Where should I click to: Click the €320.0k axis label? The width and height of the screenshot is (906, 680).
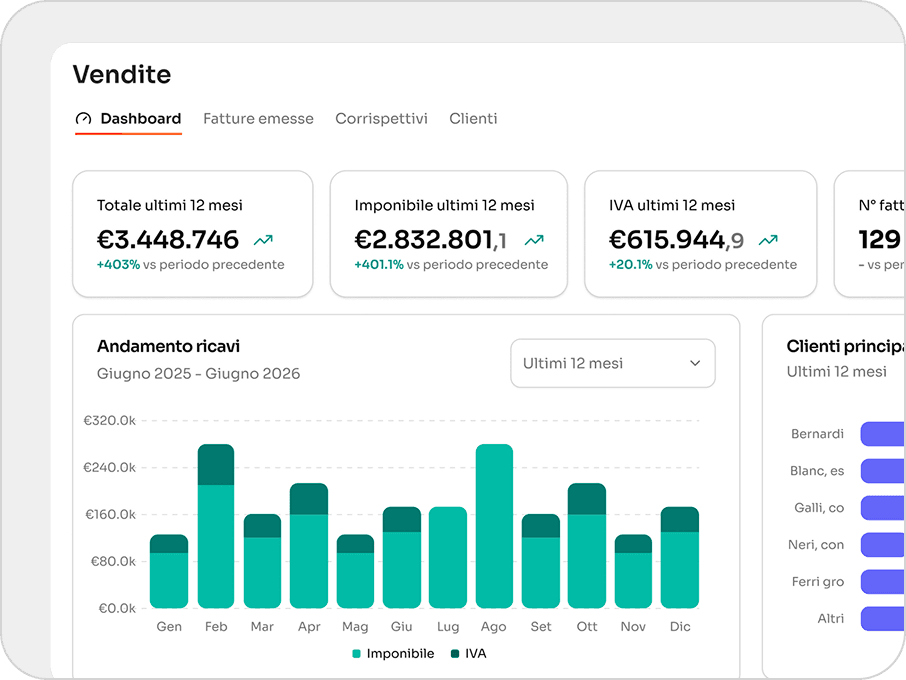click(x=110, y=421)
